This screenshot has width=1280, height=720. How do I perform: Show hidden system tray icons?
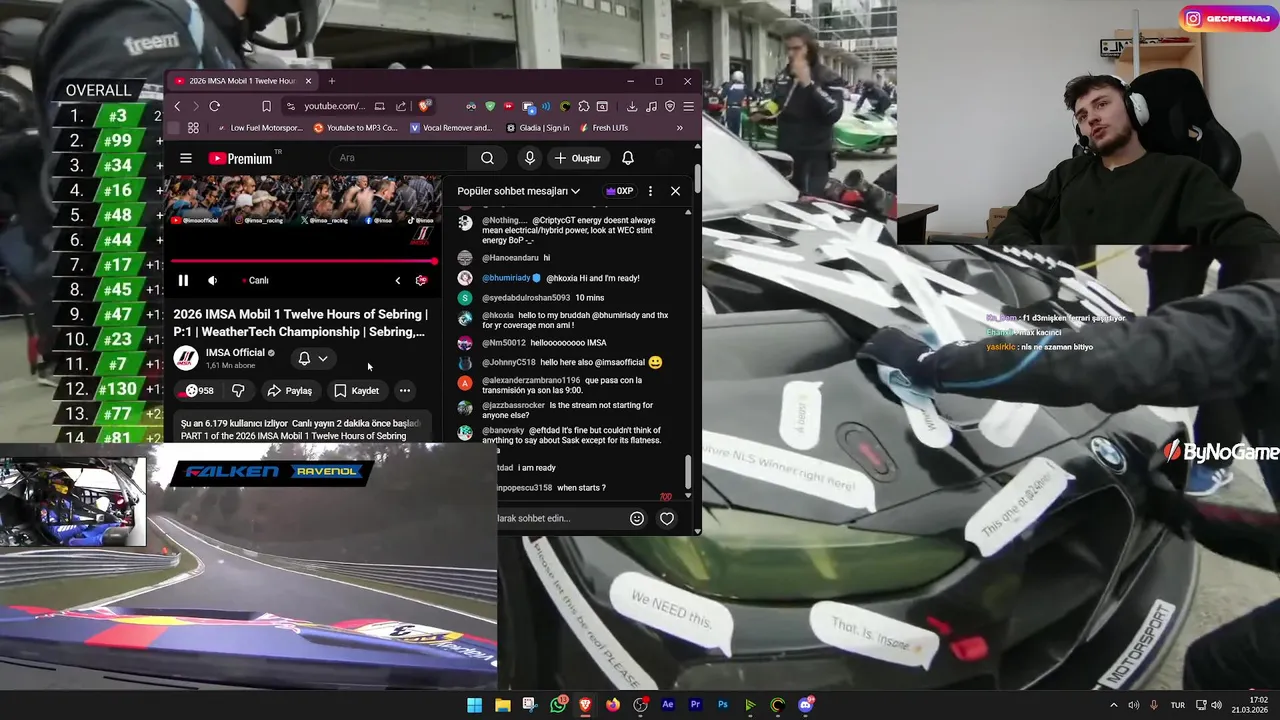coord(1114,705)
